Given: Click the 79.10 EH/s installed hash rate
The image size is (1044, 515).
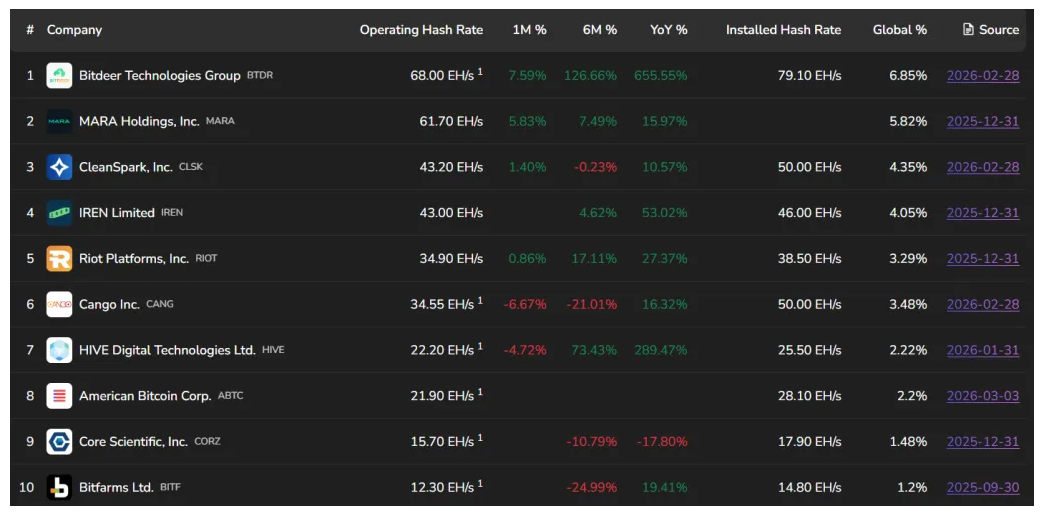Looking at the screenshot, I should (x=809, y=75).
